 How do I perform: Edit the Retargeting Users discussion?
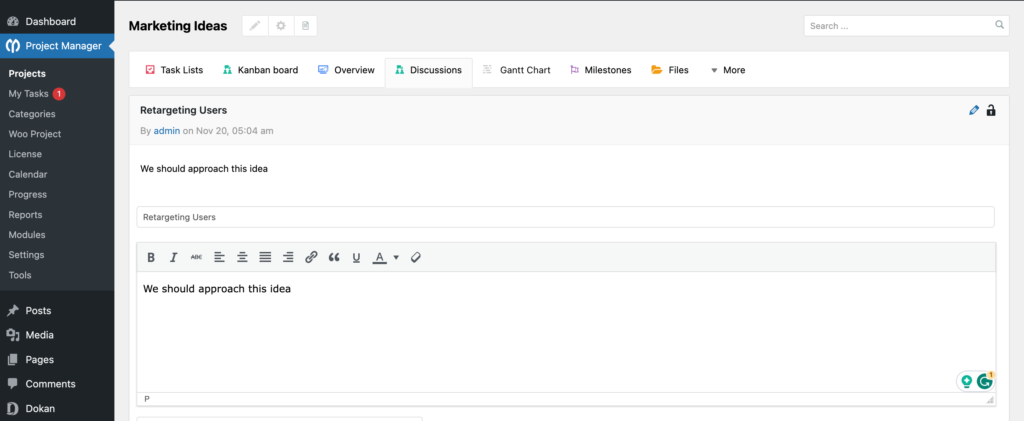click(x=974, y=110)
